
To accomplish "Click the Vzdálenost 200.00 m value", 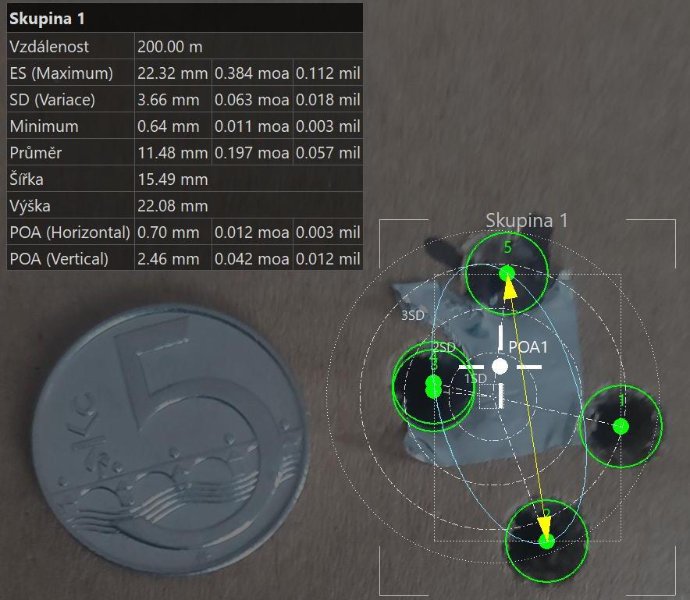I will 171,46.
